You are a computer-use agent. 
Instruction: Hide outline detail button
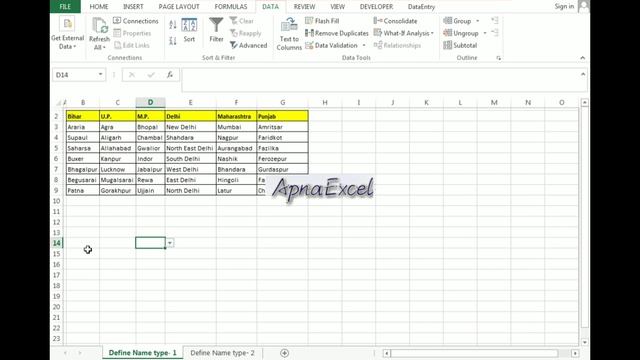pos(495,33)
